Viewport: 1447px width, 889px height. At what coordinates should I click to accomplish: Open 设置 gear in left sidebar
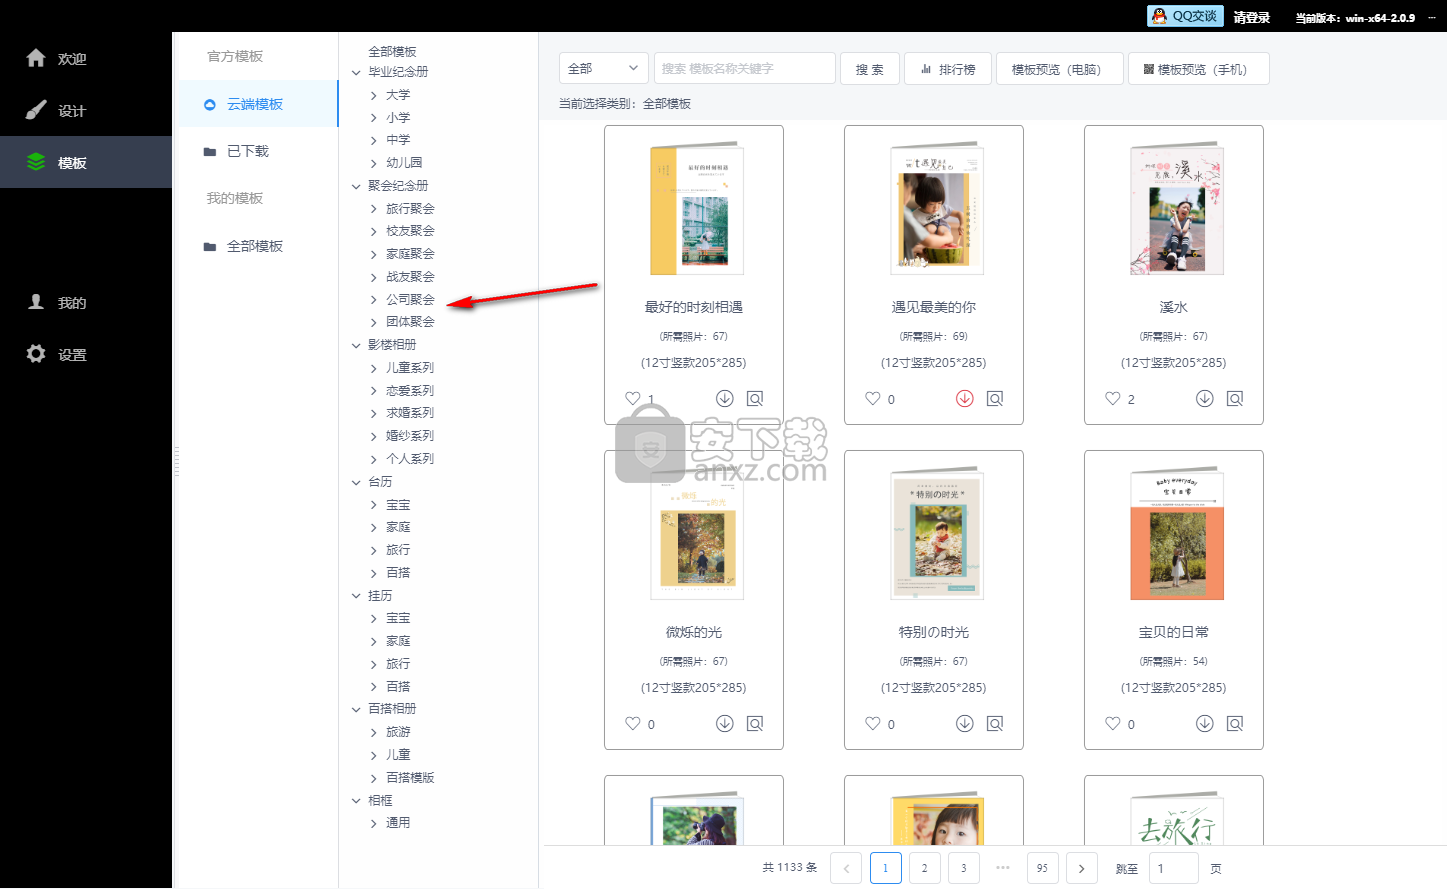click(36, 354)
